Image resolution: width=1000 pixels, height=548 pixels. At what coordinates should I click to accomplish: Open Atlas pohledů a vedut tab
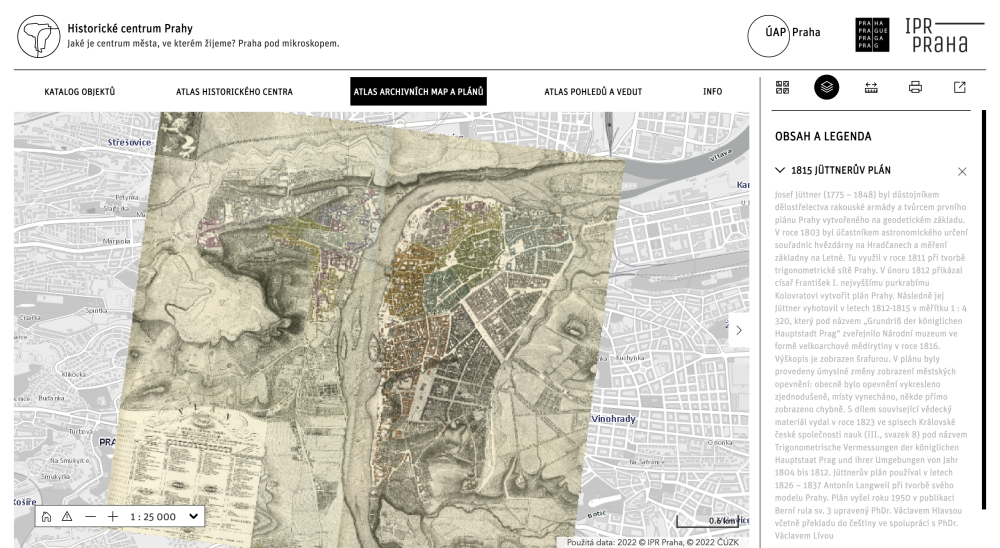pos(593,92)
